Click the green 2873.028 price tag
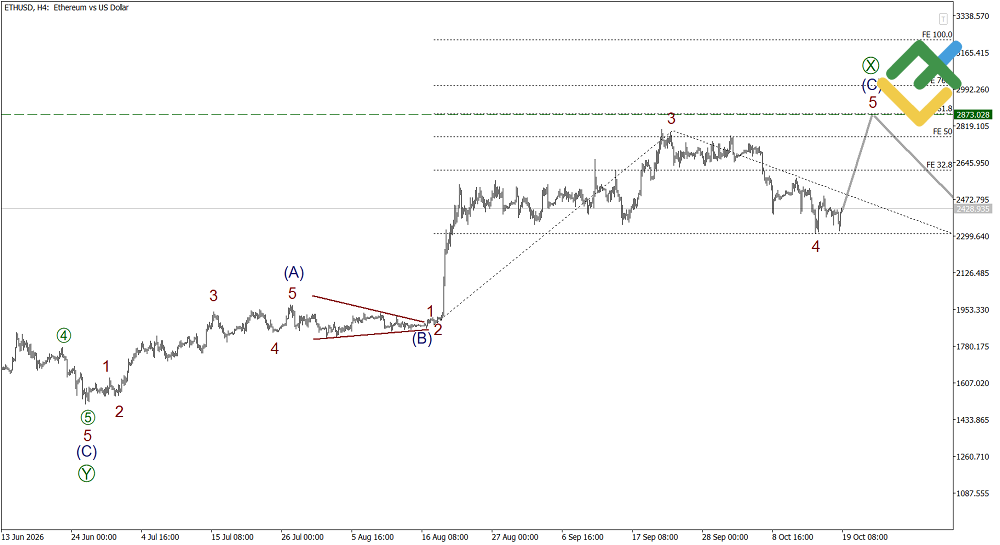The image size is (1000, 545). [973, 115]
